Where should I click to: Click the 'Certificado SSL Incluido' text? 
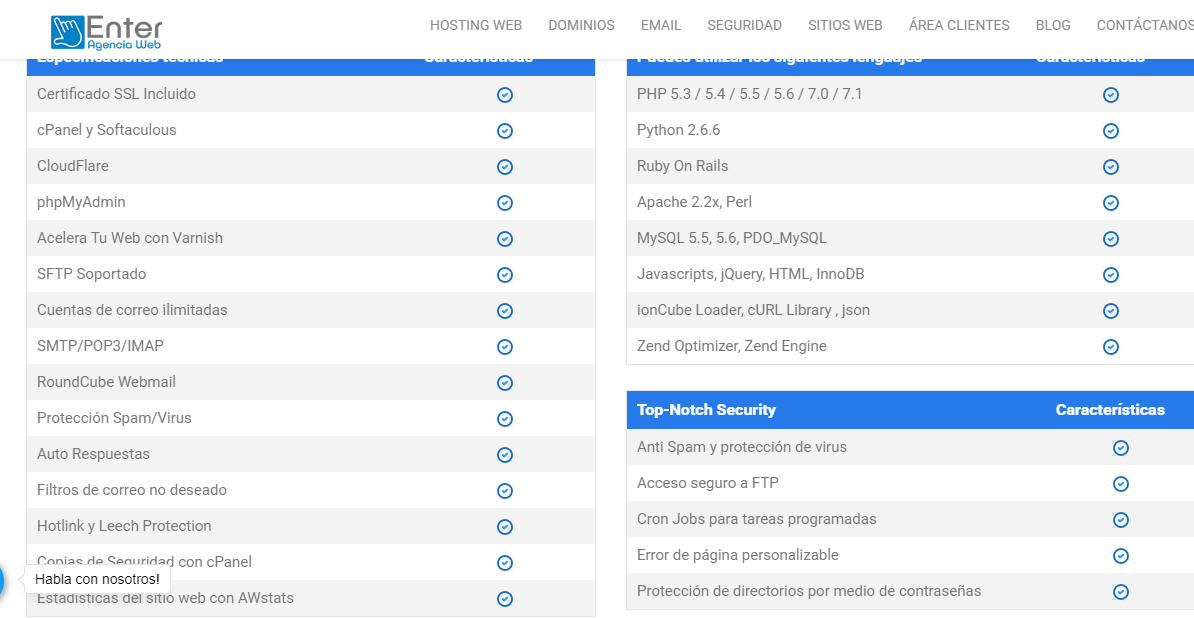[x=117, y=94]
